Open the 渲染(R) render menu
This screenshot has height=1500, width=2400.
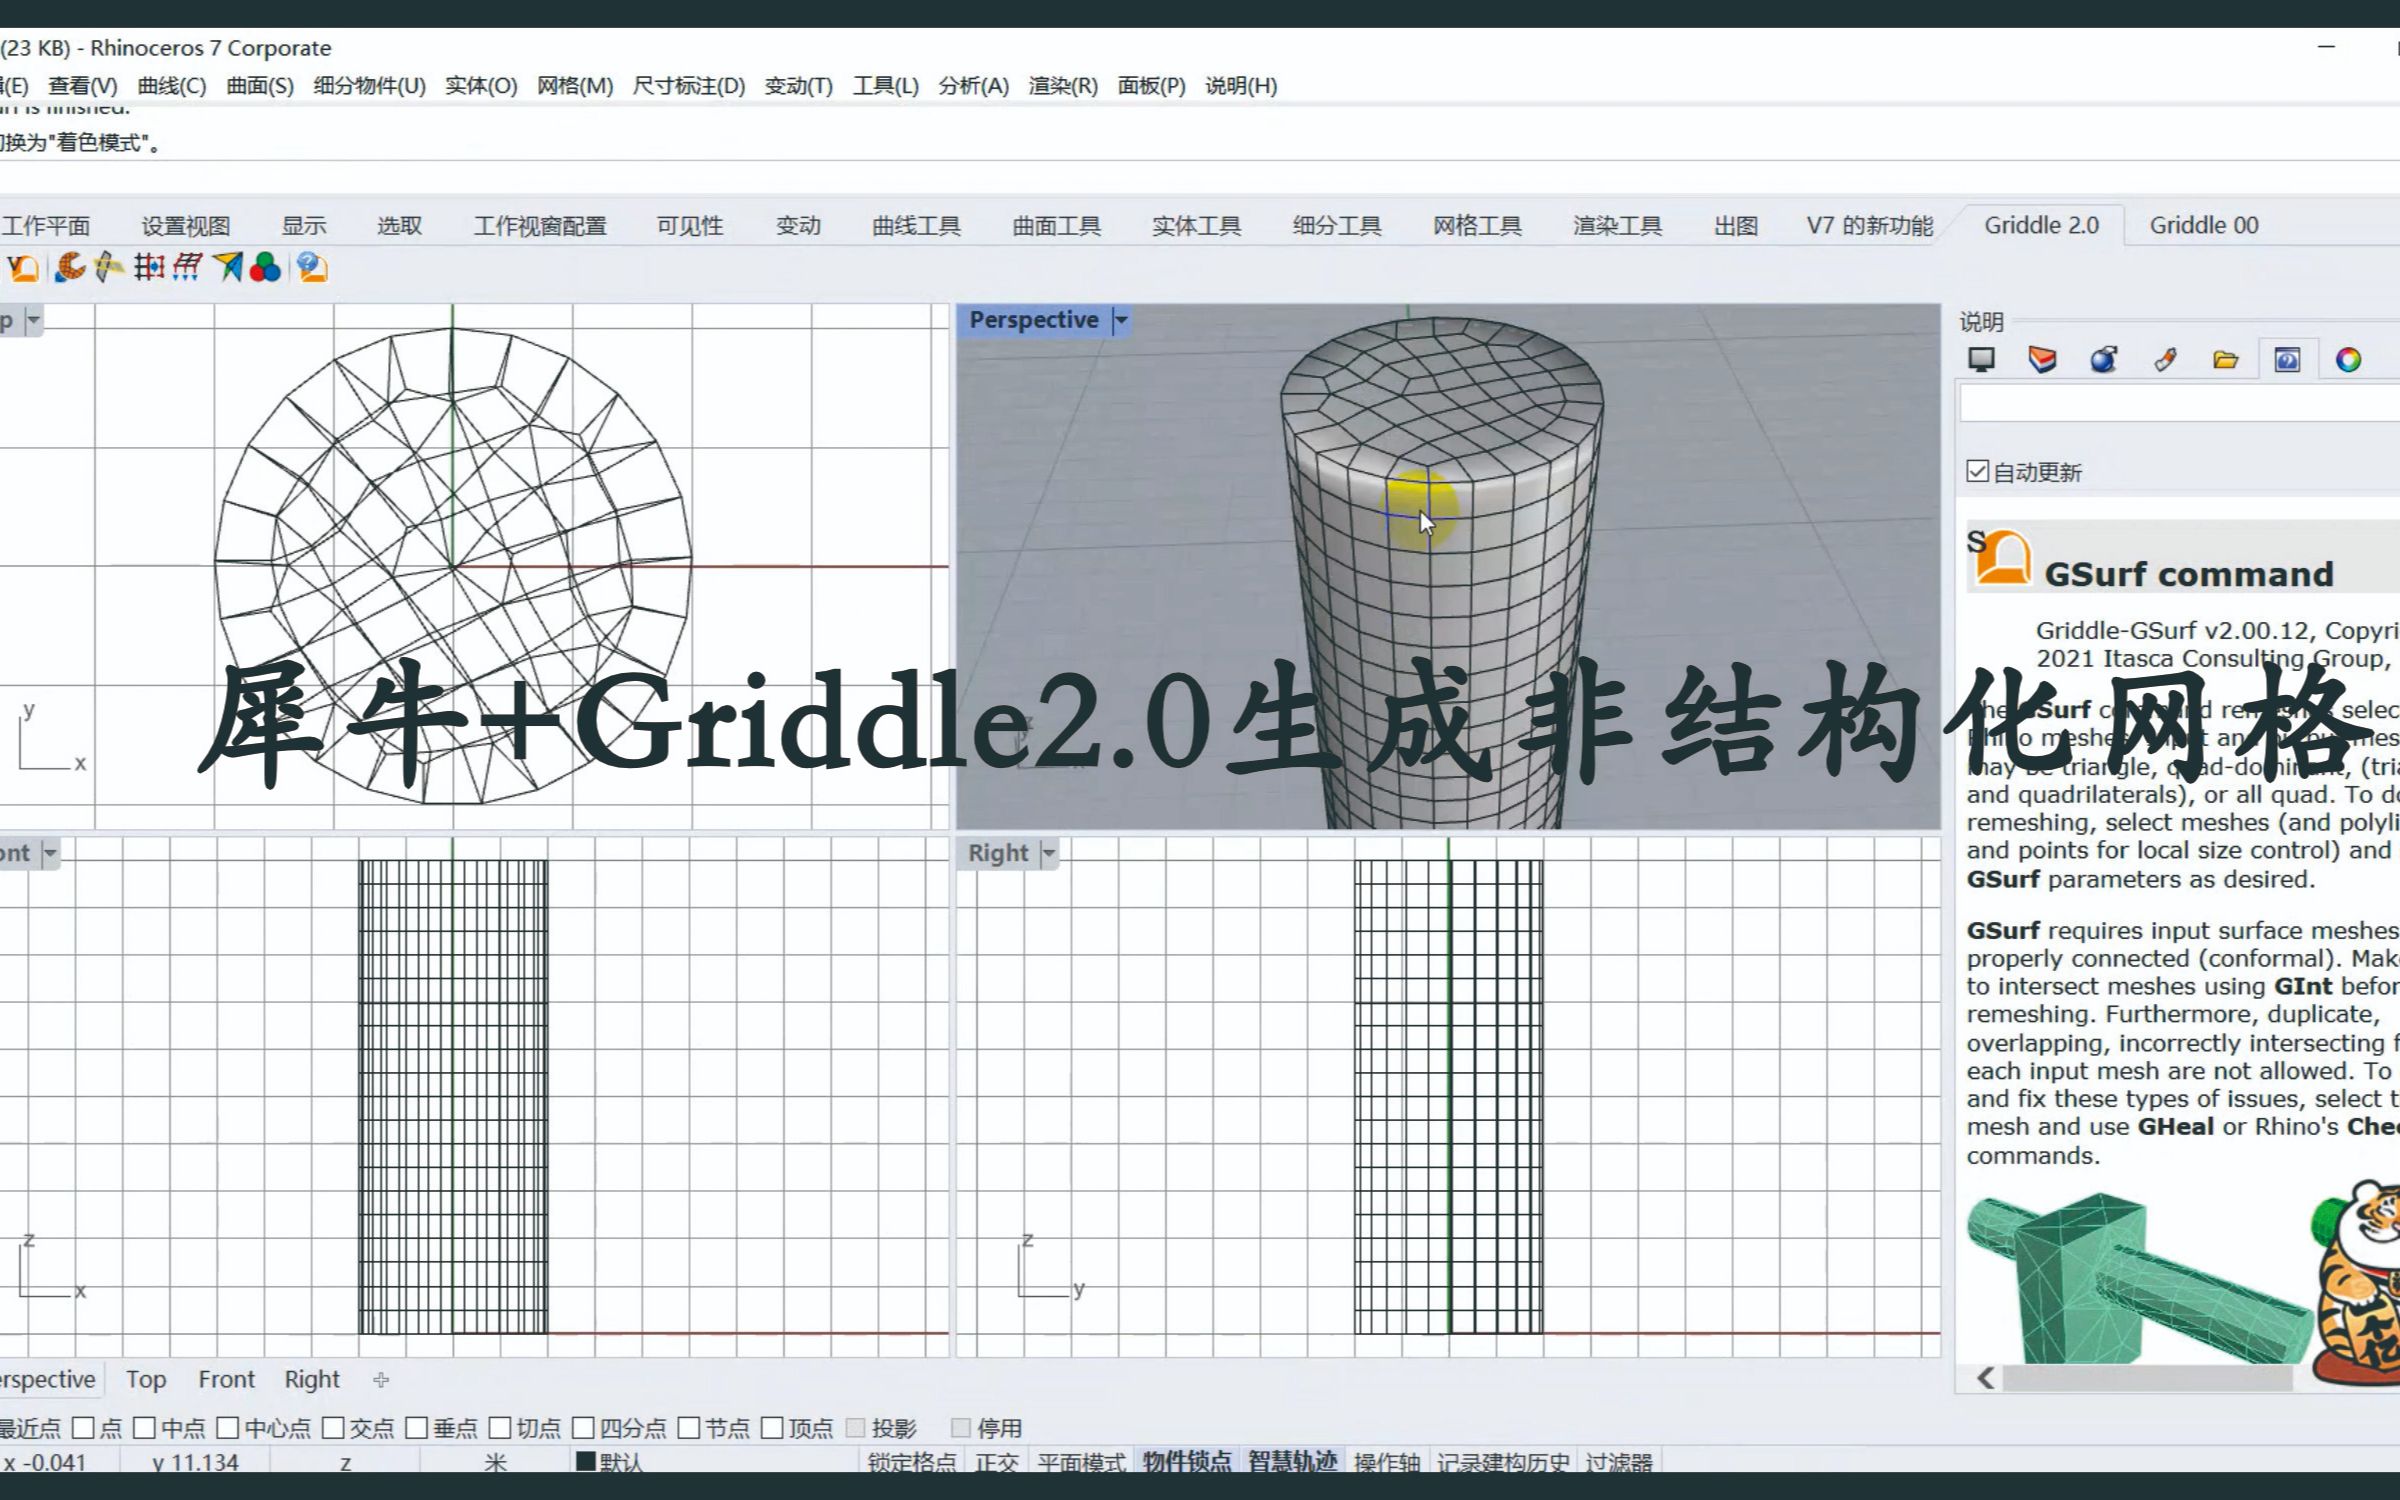1063,86
